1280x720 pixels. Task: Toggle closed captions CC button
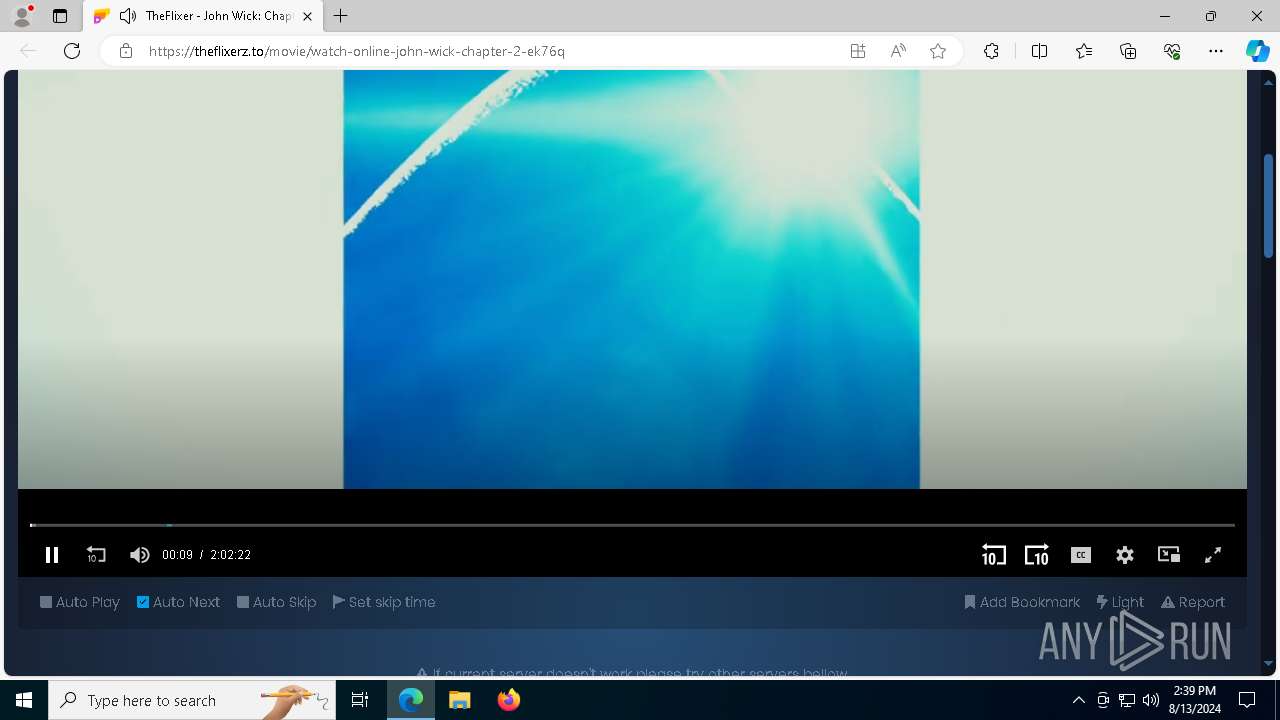[1081, 555]
